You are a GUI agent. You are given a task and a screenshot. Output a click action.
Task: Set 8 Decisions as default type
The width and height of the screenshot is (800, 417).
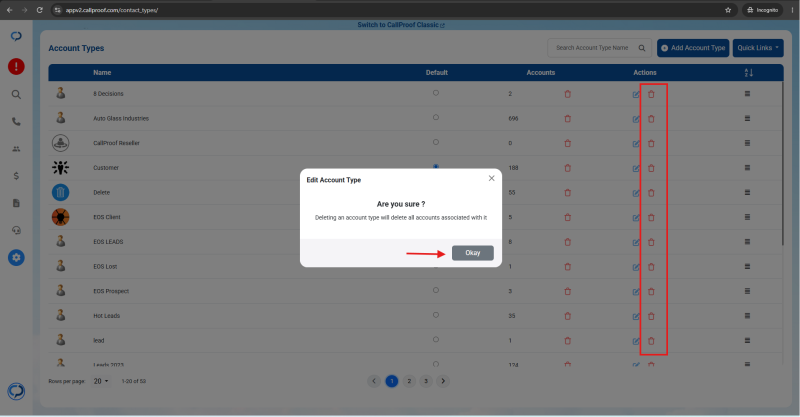coord(436,93)
